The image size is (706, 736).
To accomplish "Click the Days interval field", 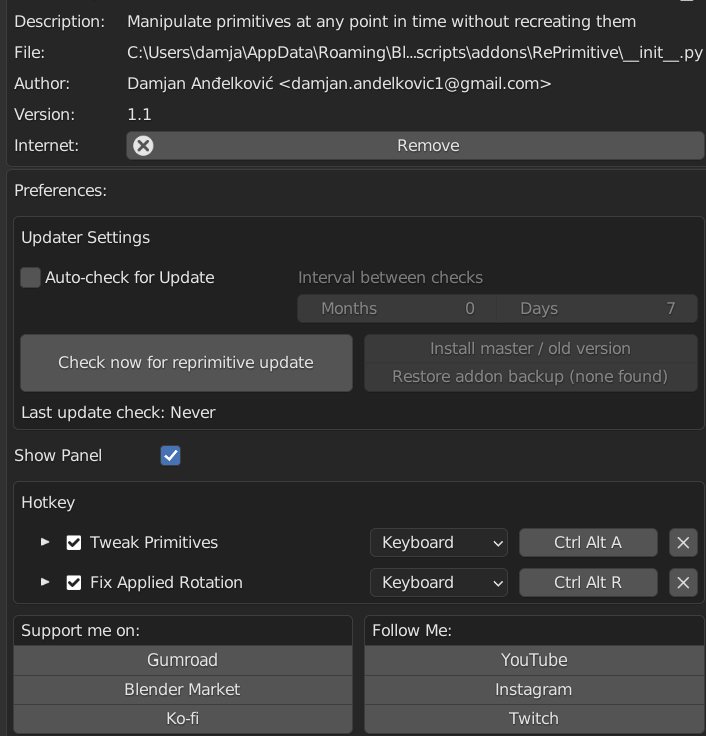I will [597, 308].
